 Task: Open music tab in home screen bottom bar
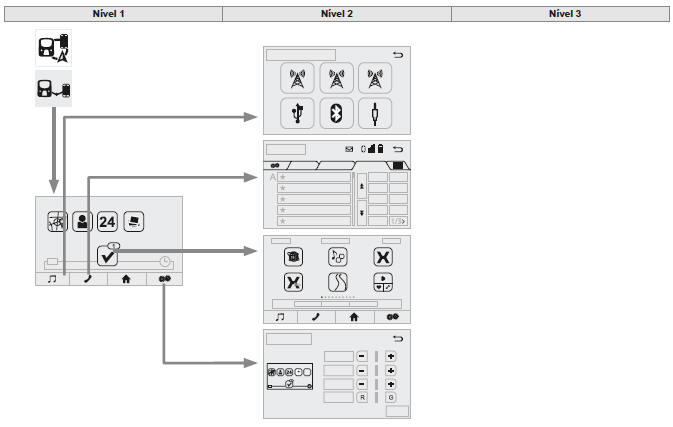pos(52,281)
